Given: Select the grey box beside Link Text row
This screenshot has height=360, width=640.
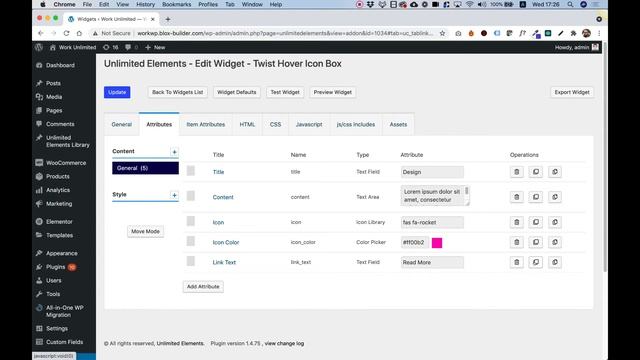Looking at the screenshot, I should click(191, 261).
